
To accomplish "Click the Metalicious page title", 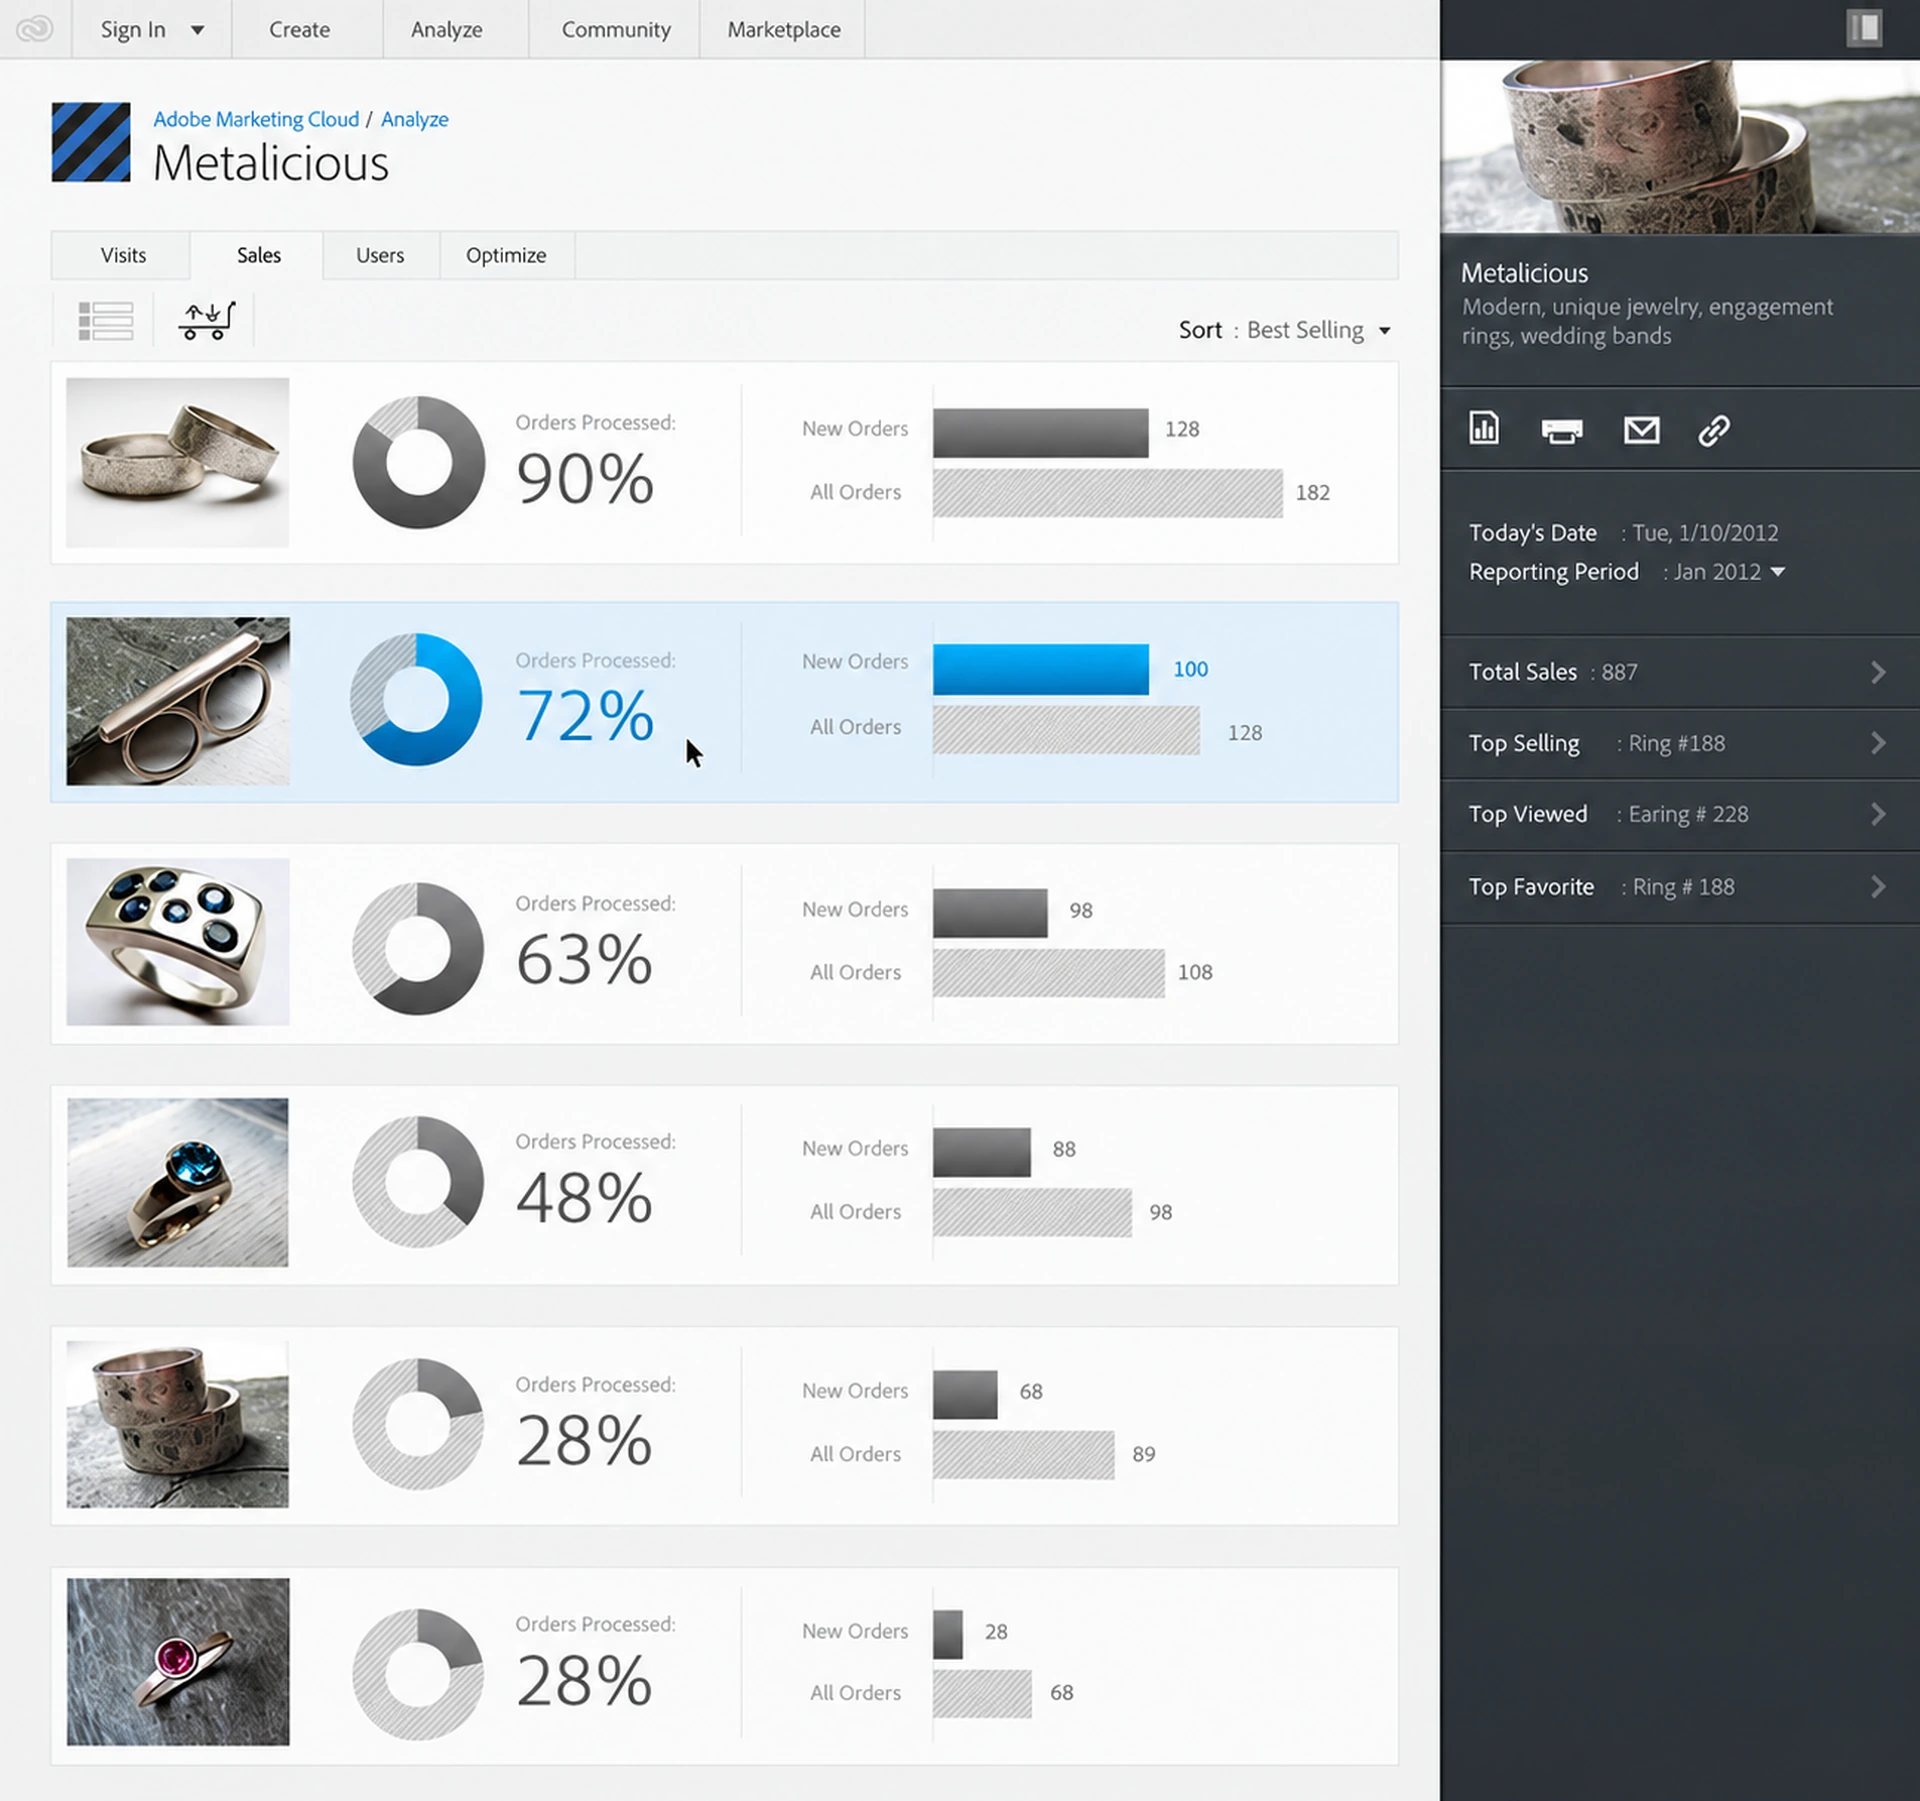I will (271, 163).
